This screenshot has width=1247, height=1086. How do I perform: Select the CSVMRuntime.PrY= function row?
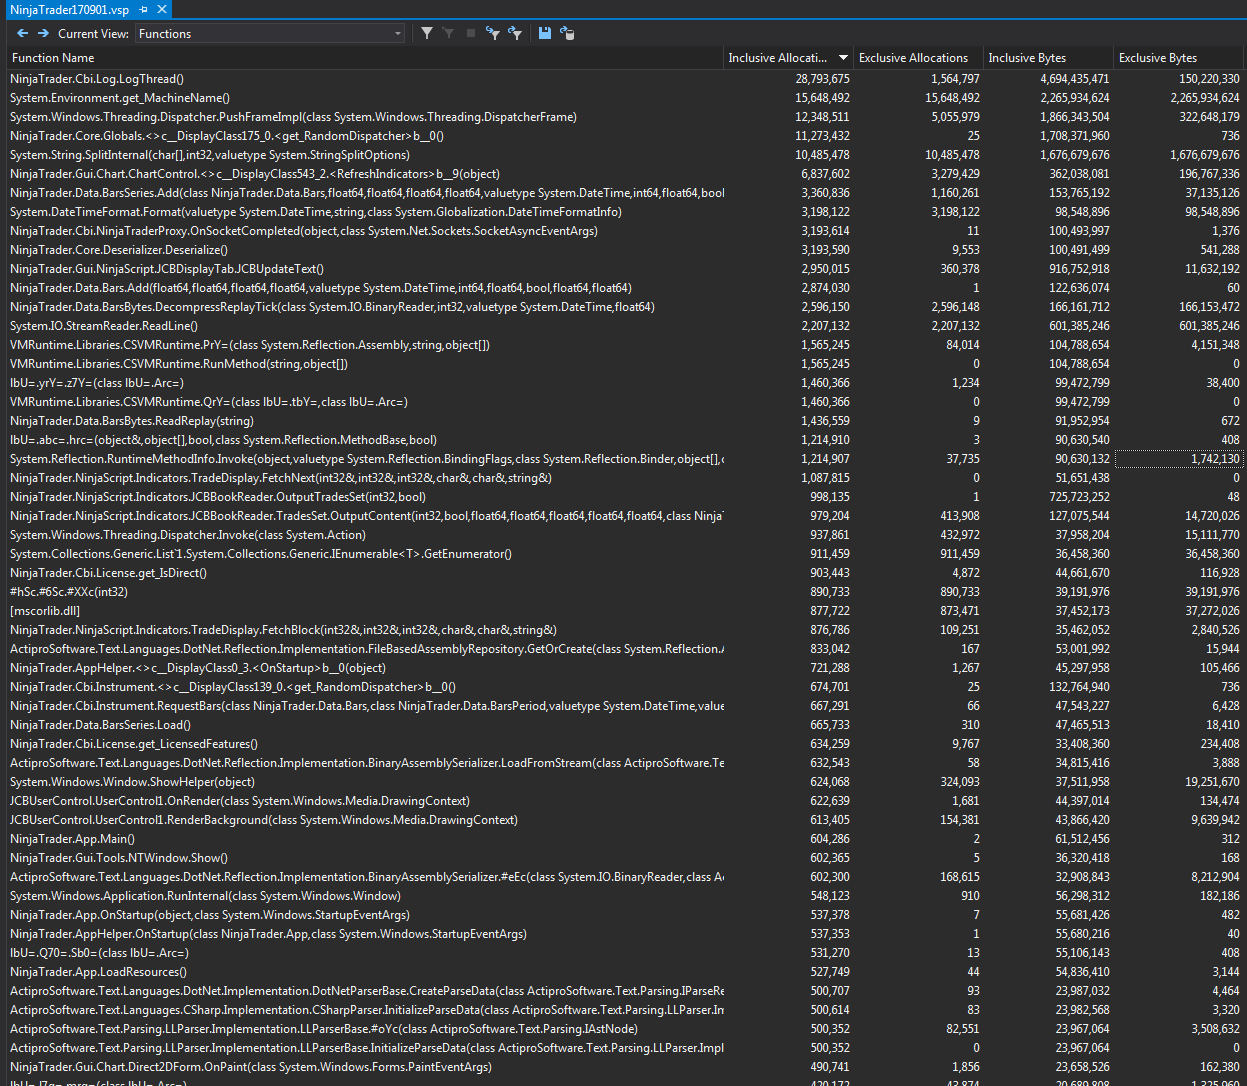tap(624, 345)
